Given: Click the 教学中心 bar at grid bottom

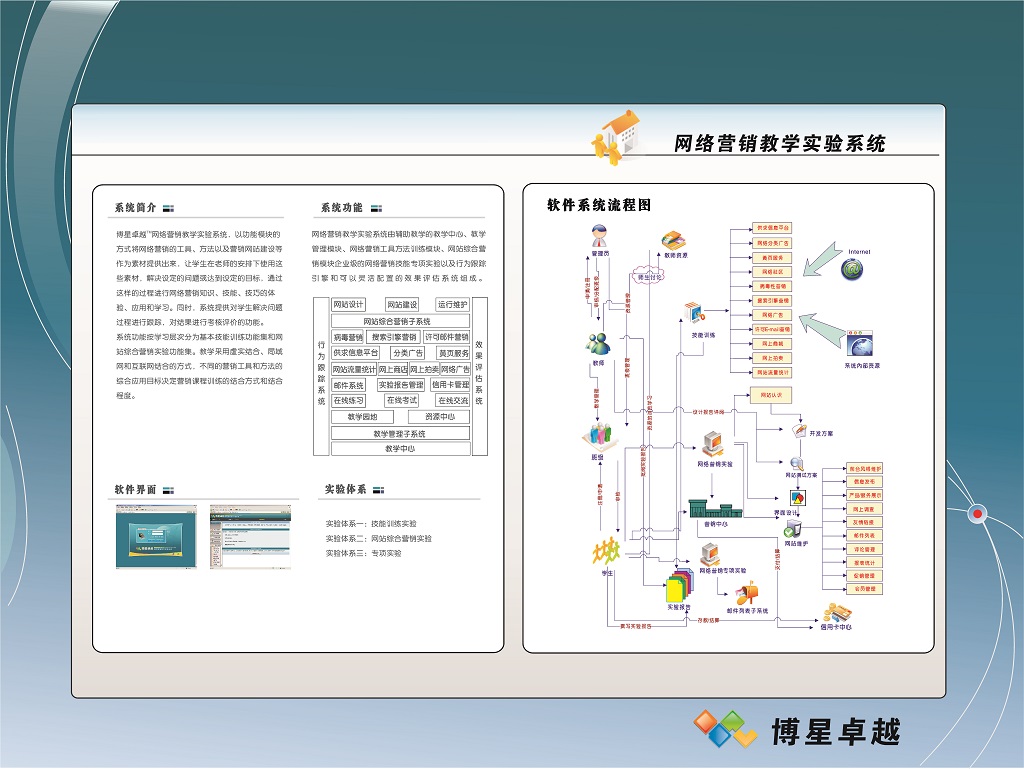Looking at the screenshot, I should pyautogui.click(x=400, y=449).
